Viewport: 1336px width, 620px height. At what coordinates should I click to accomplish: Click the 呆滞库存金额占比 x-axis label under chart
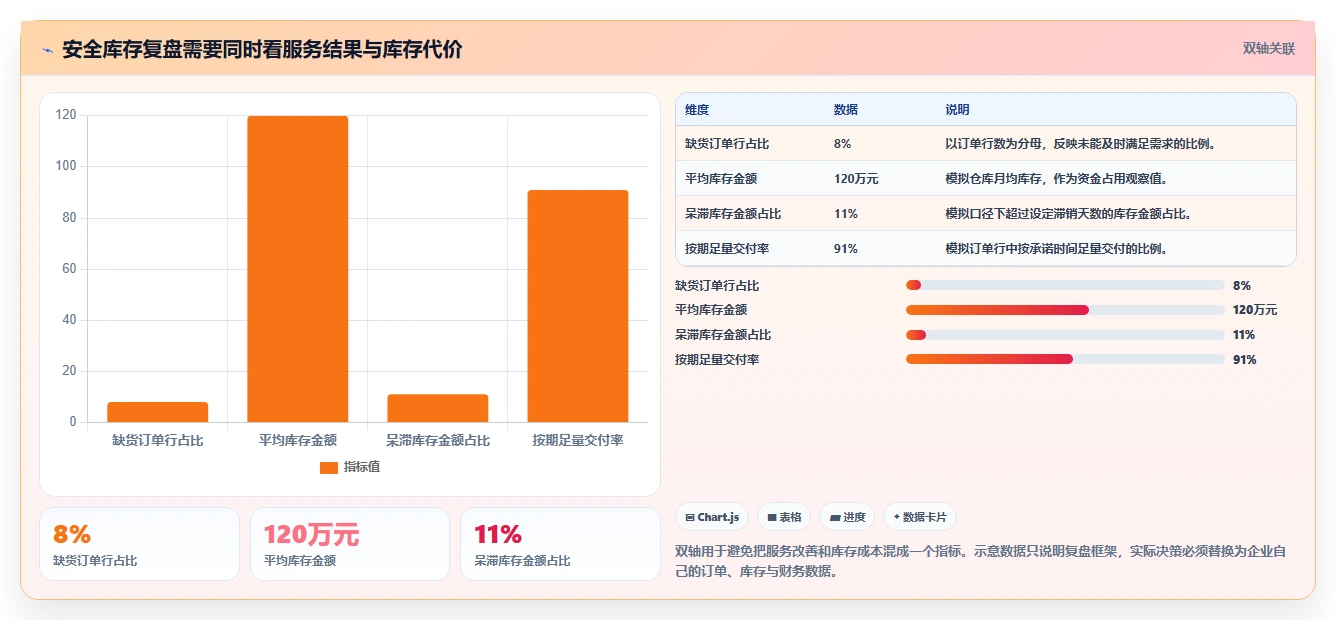(x=438, y=440)
